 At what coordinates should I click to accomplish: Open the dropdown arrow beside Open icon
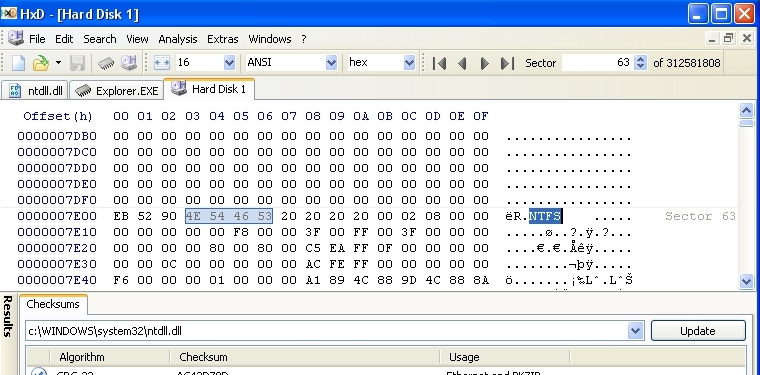click(58, 63)
